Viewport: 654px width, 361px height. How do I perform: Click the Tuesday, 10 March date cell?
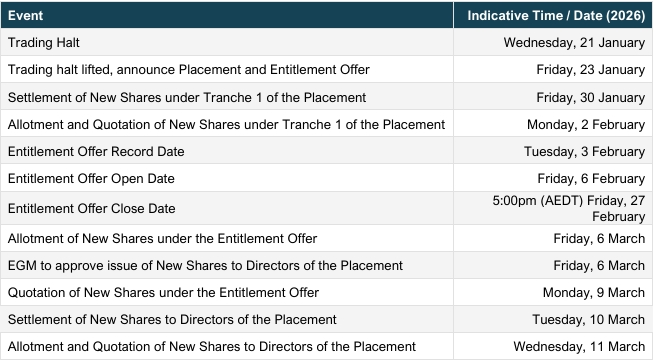tap(553, 319)
